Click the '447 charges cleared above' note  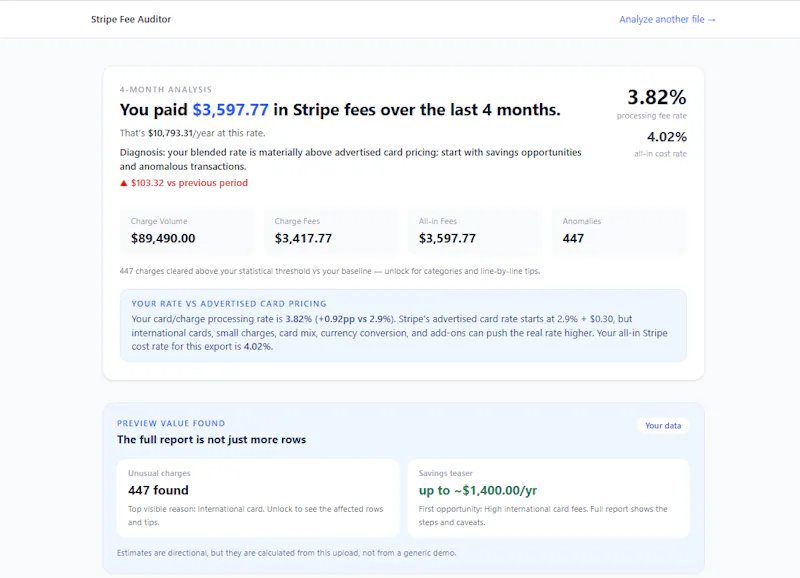tap(330, 271)
